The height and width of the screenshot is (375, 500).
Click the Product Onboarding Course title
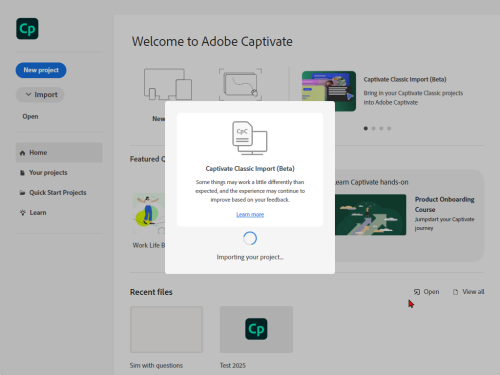tap(445, 204)
